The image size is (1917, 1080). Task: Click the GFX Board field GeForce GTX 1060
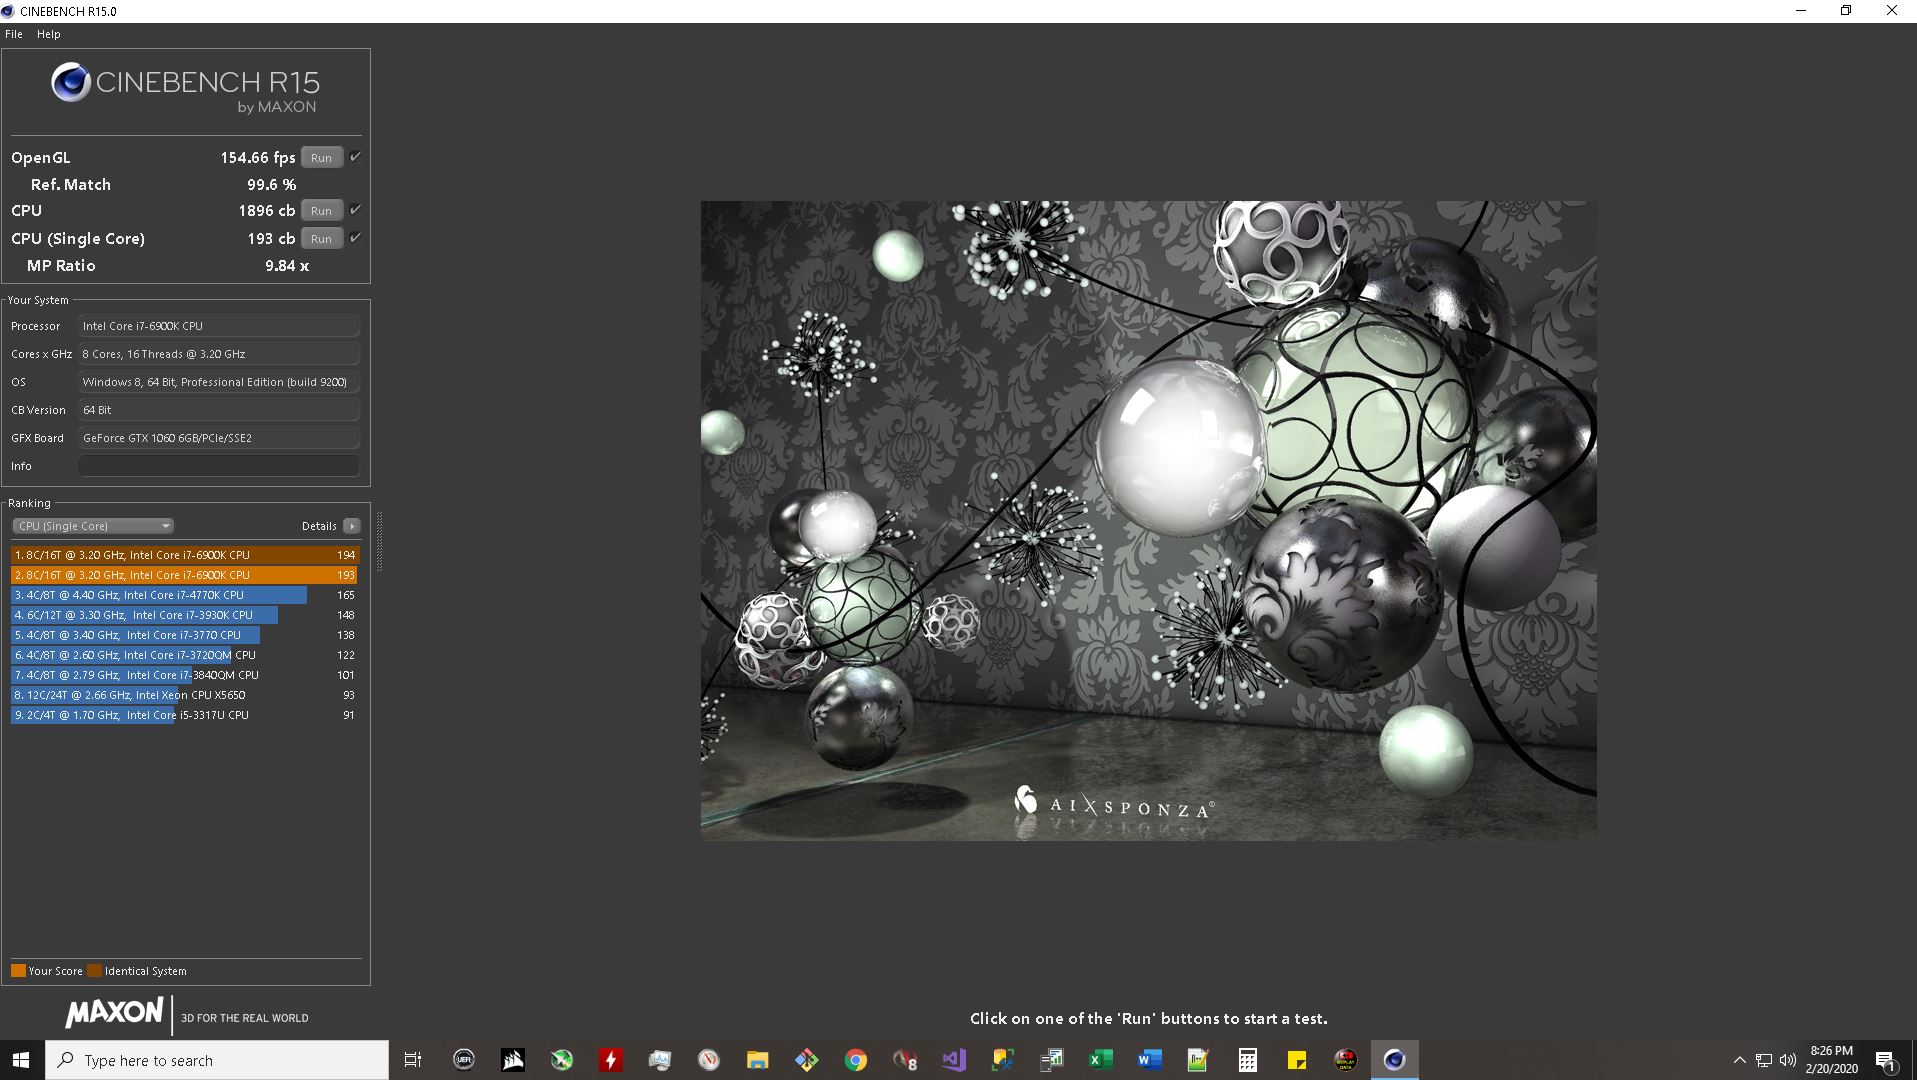click(x=219, y=438)
